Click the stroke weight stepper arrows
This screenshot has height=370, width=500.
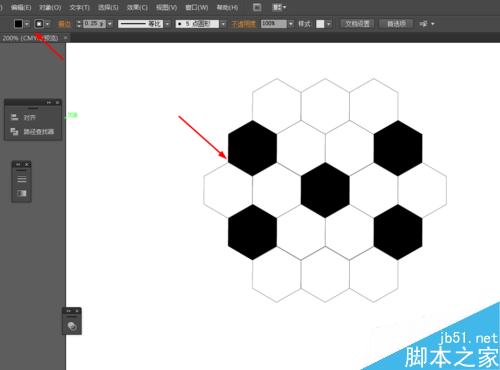(79, 24)
